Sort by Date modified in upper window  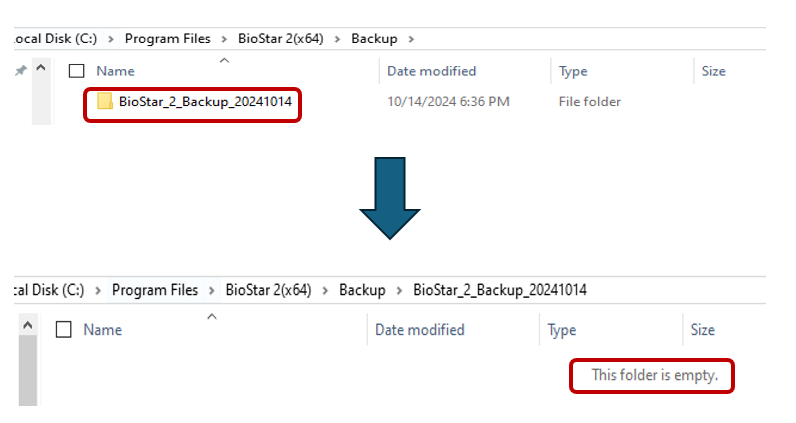coord(432,71)
